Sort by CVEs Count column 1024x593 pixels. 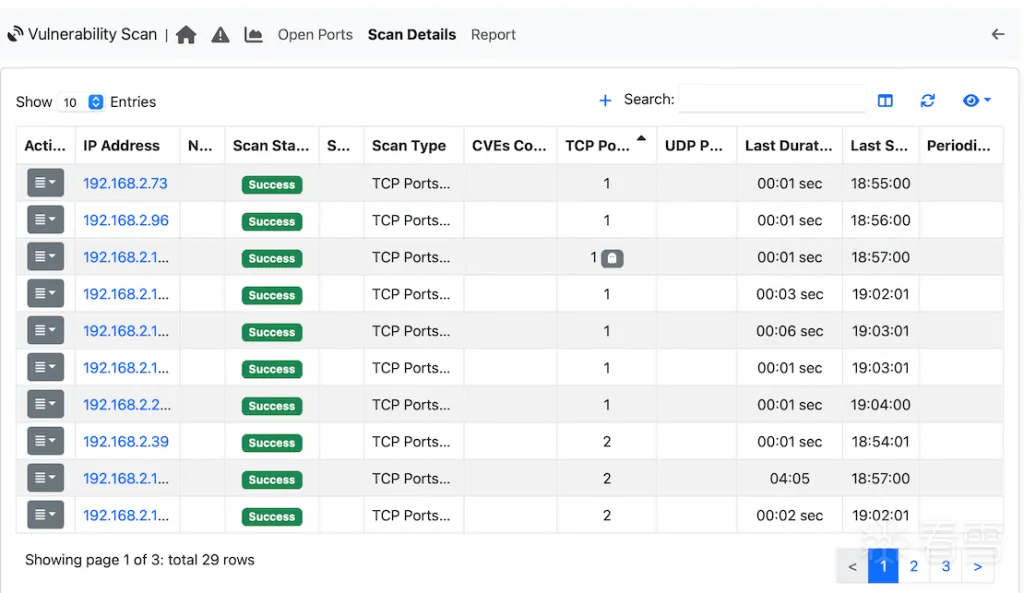[x=509, y=146]
